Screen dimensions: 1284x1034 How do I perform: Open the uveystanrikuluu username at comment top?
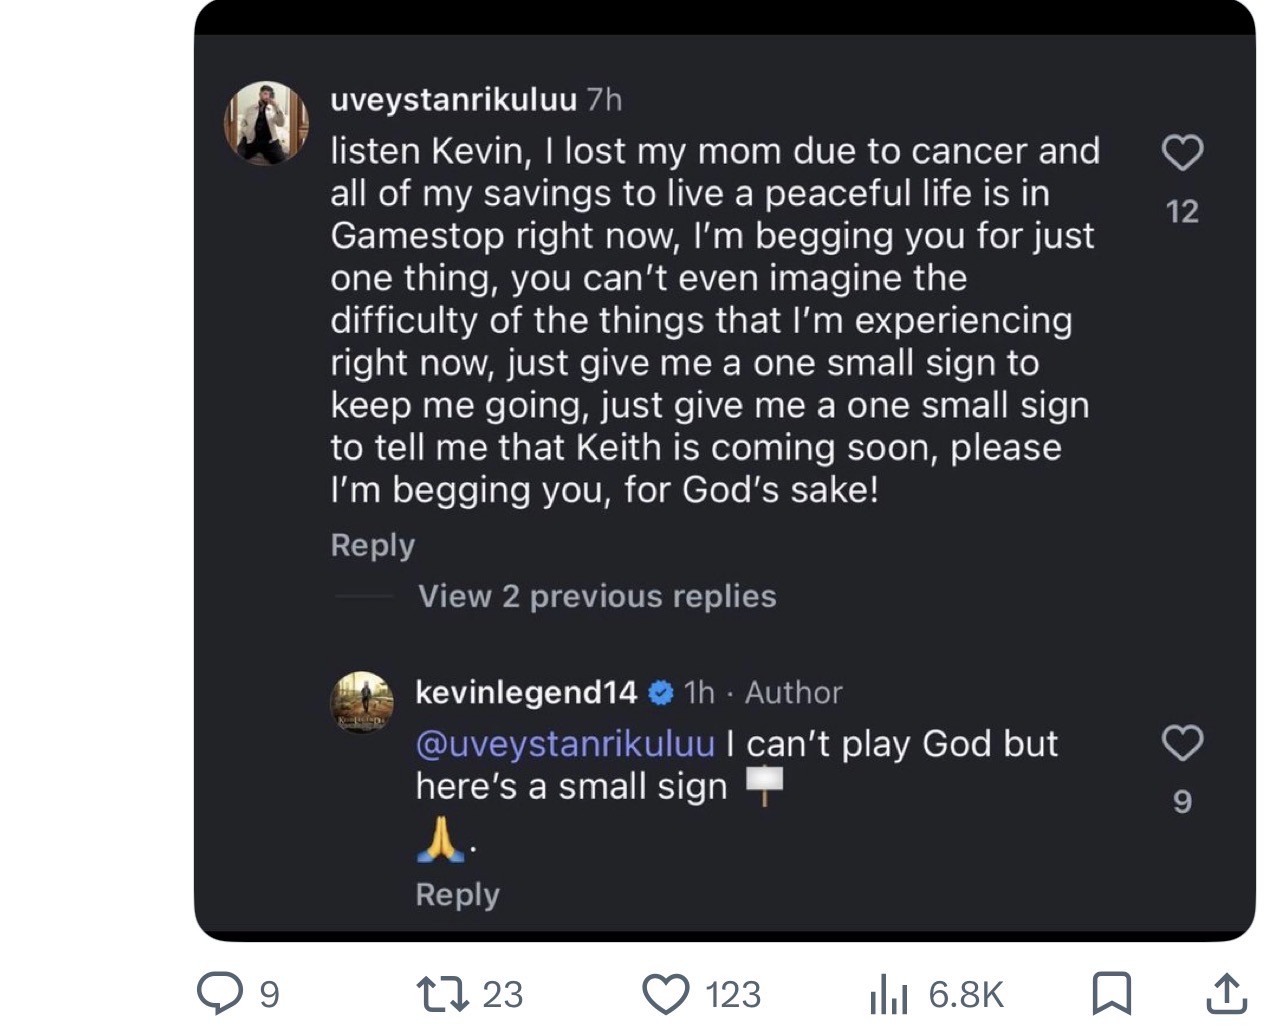pos(453,99)
